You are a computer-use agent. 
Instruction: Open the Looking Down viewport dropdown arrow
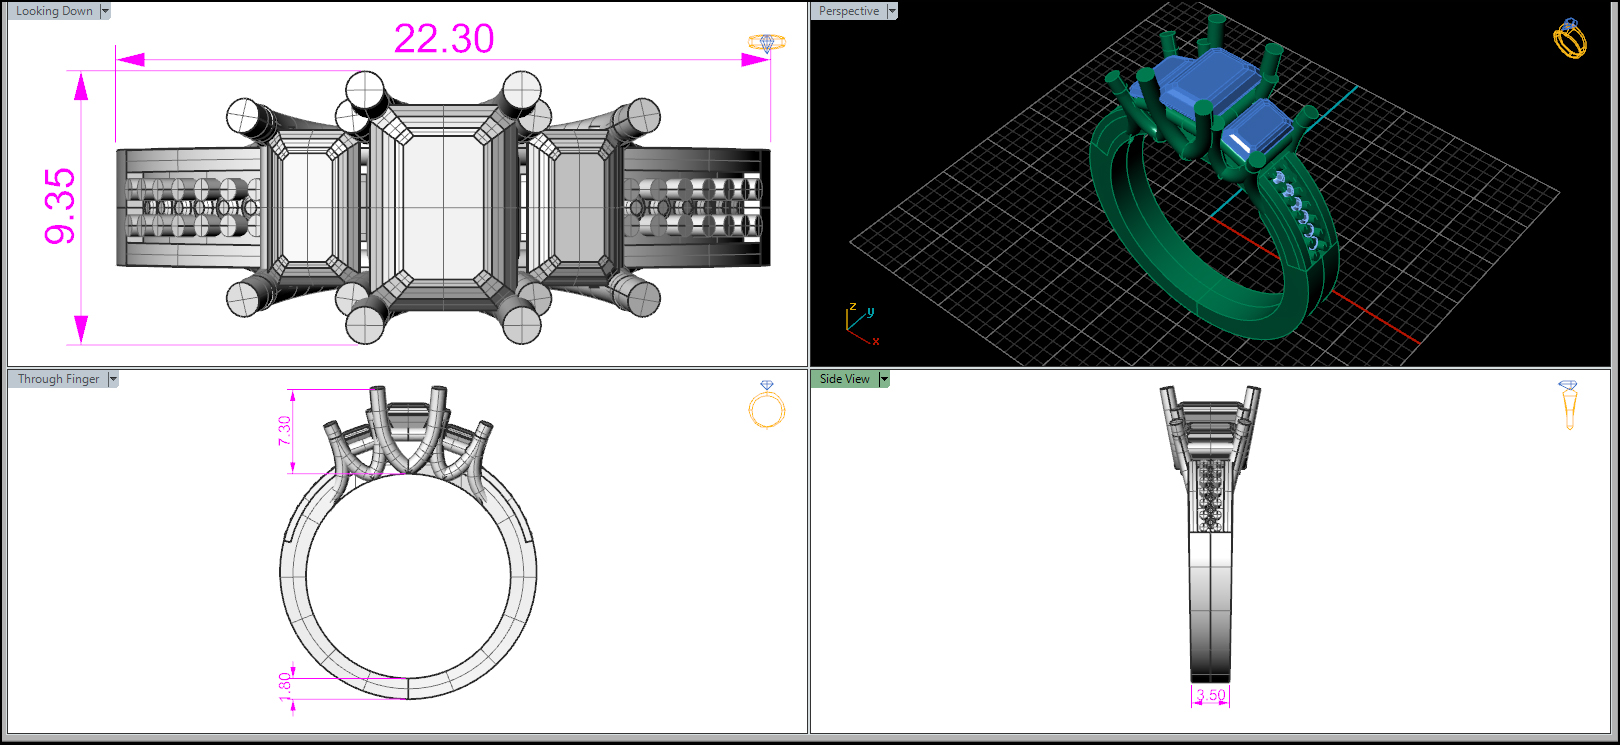(105, 11)
